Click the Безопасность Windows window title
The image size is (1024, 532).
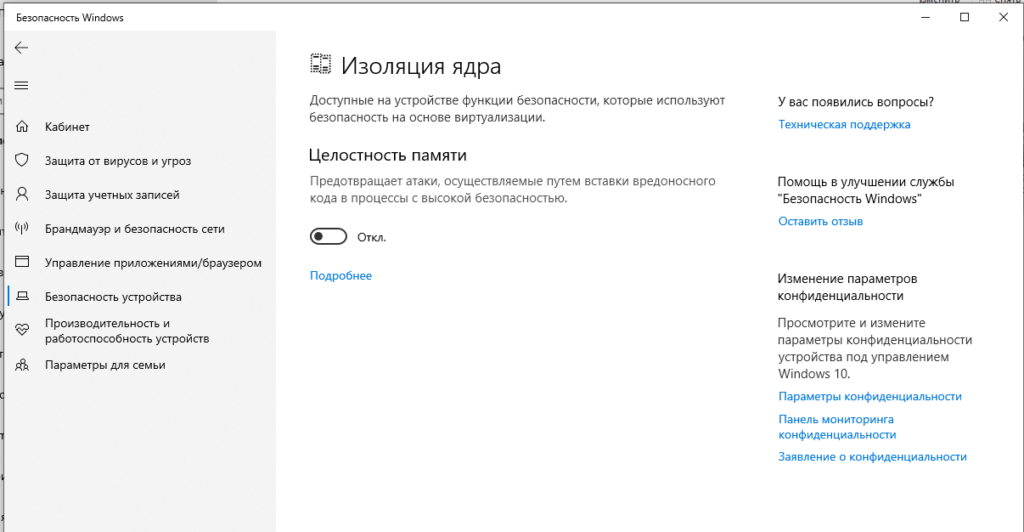coord(70,18)
